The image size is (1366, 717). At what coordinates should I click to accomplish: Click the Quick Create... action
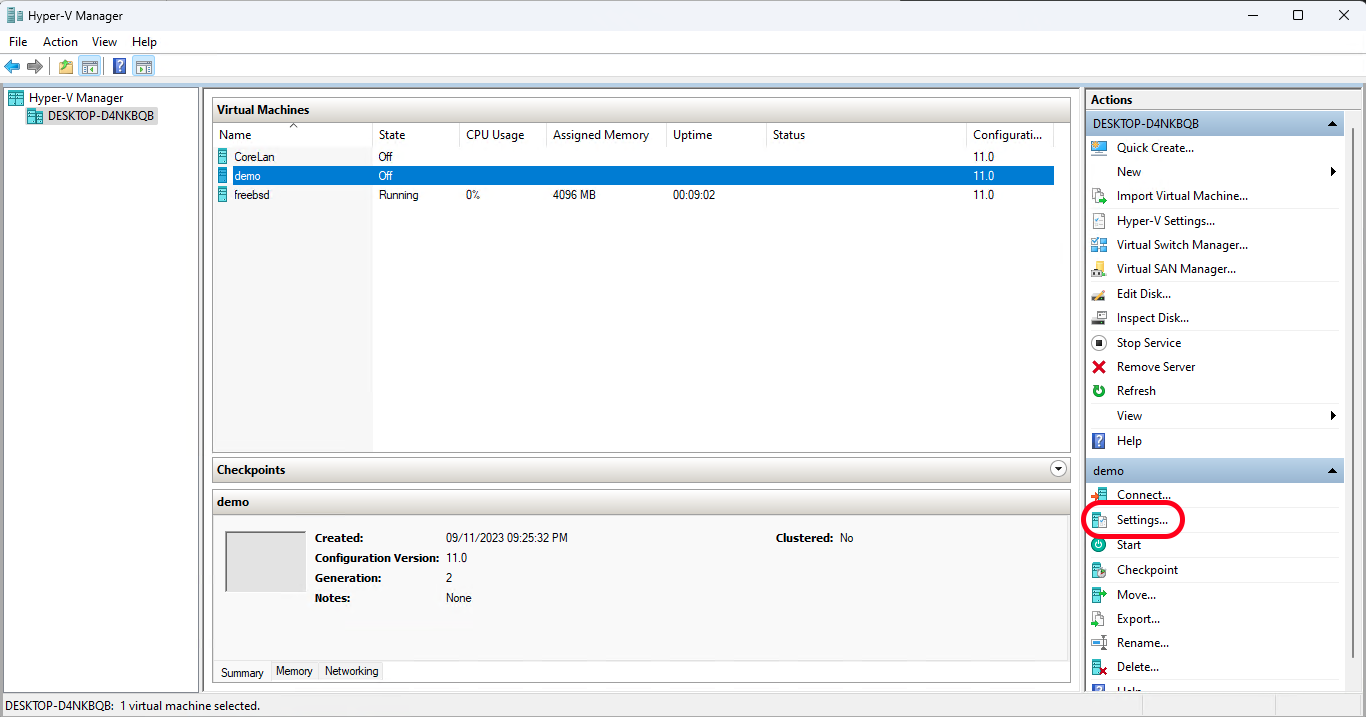click(x=1155, y=148)
